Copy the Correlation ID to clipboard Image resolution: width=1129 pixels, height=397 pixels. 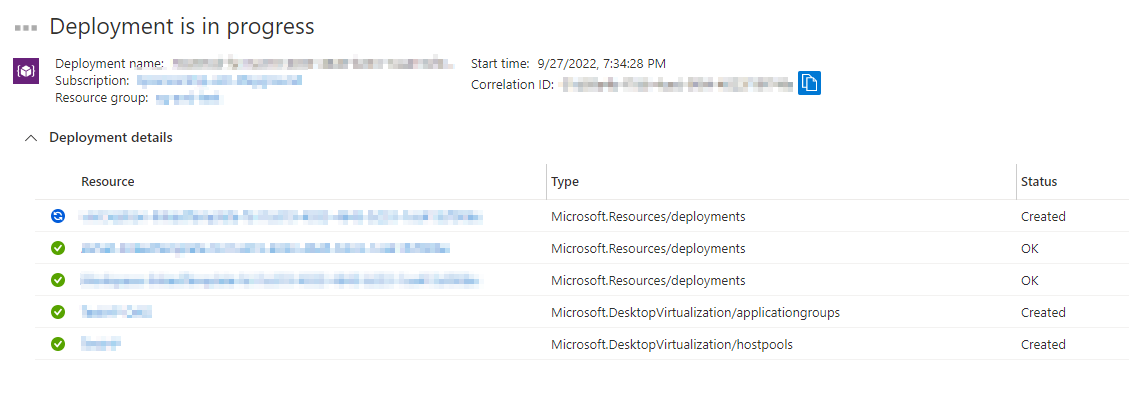coord(809,83)
